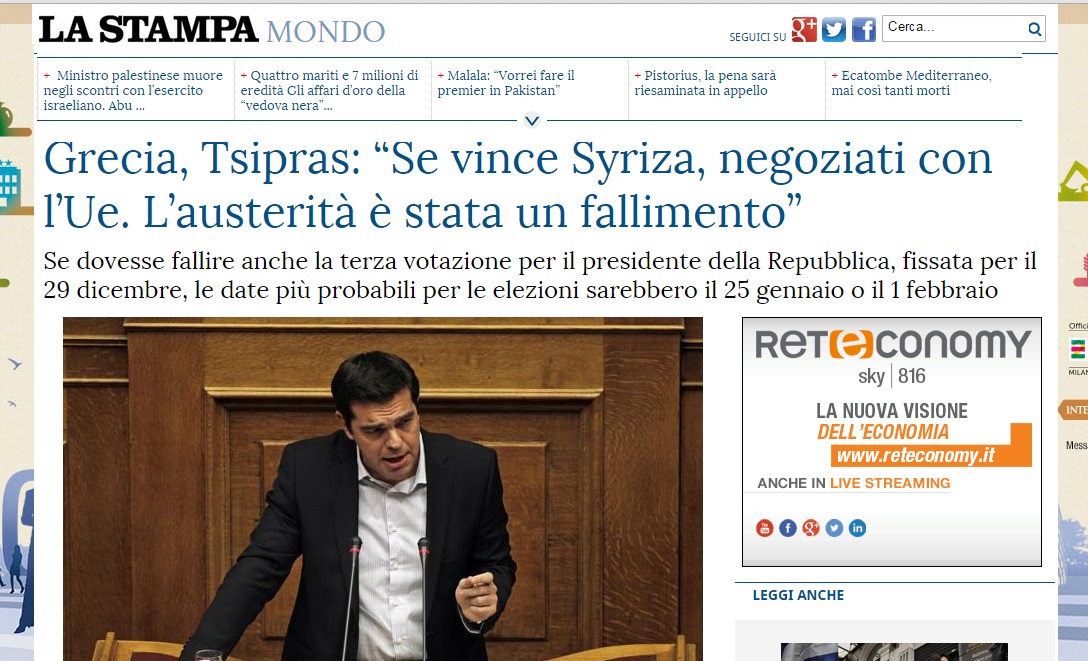Click the search magnifier icon
This screenshot has height=661, width=1088.
pyautogui.click(x=1035, y=28)
